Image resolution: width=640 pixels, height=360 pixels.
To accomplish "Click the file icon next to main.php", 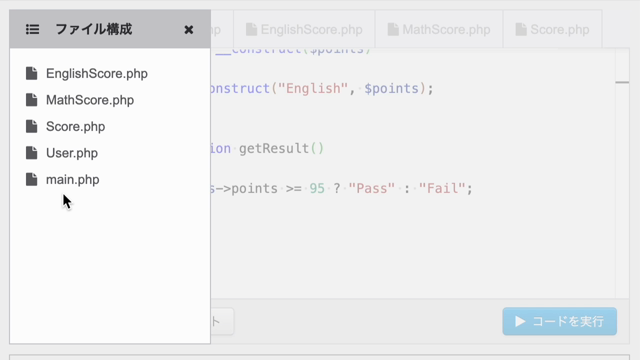I will 31,180.
